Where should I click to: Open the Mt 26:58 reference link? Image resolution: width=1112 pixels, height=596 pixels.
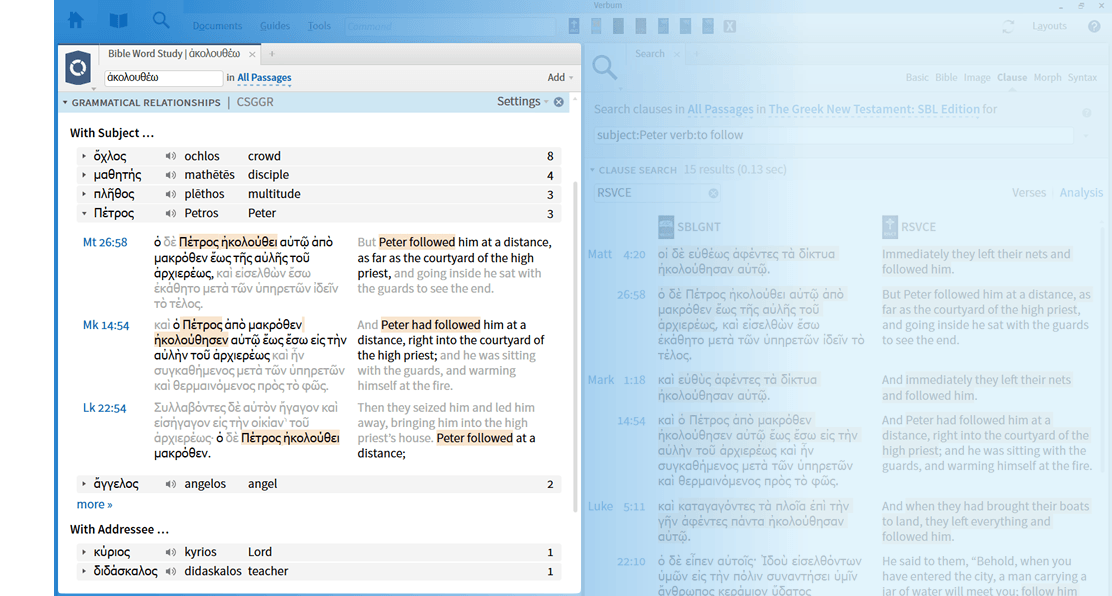(105, 243)
